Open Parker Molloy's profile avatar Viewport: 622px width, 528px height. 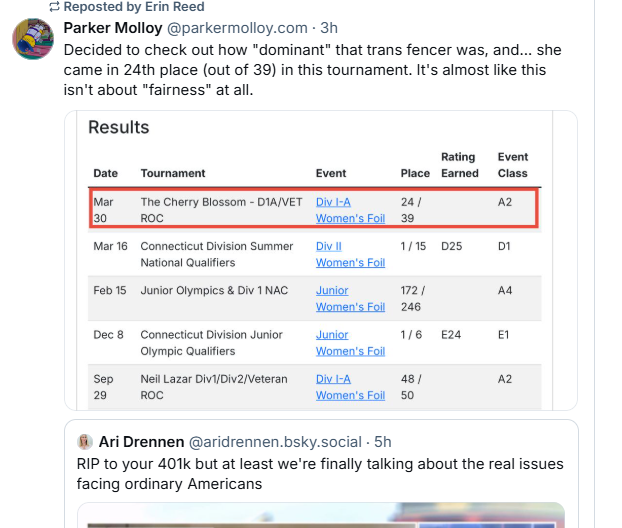click(33, 39)
